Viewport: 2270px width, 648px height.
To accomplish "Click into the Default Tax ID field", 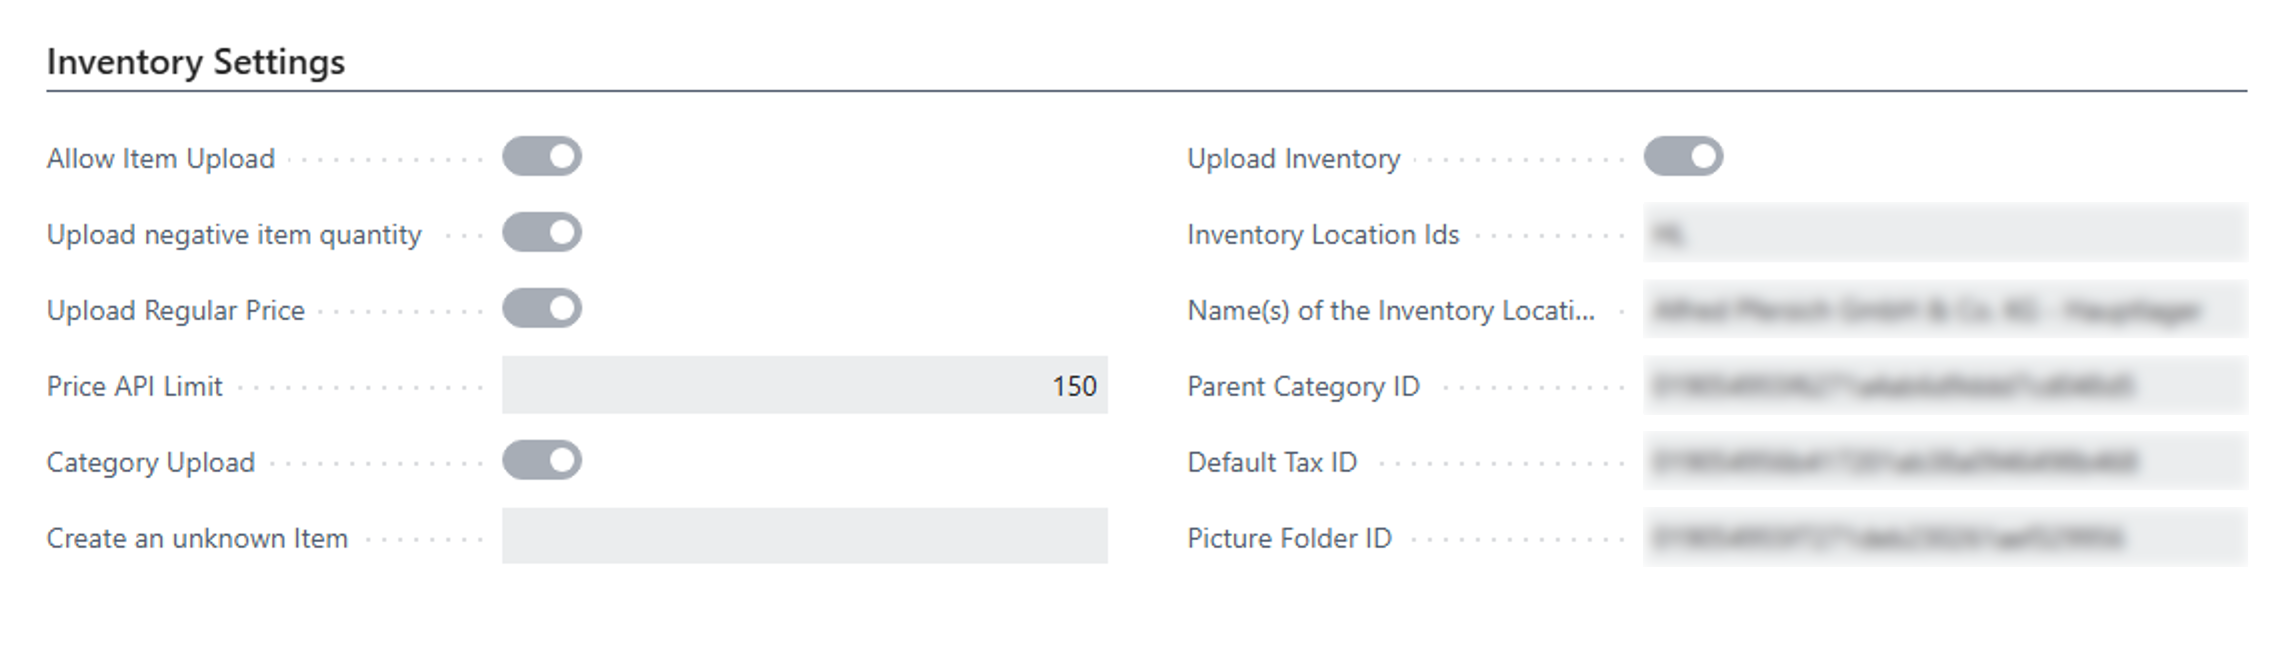I will 1945,461.
